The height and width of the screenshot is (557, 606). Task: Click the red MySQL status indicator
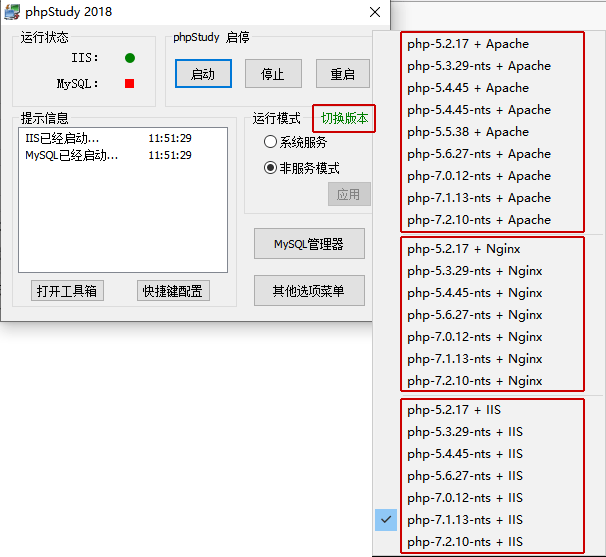coord(129,83)
